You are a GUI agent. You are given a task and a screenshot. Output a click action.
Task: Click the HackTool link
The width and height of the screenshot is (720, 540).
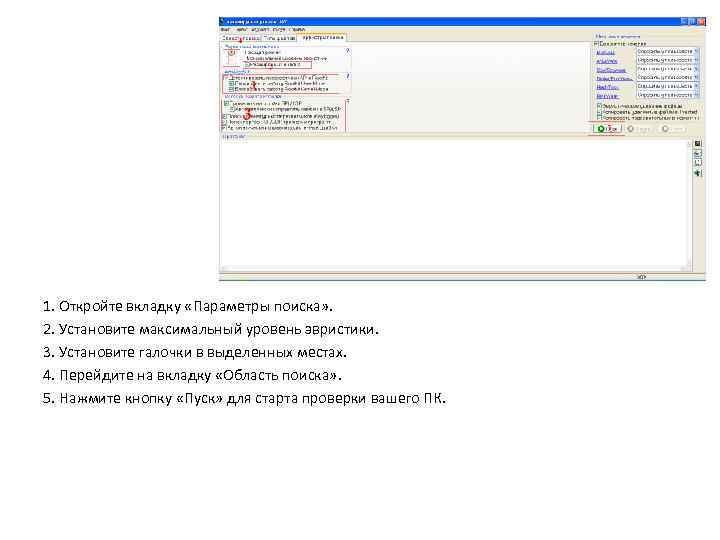point(608,87)
